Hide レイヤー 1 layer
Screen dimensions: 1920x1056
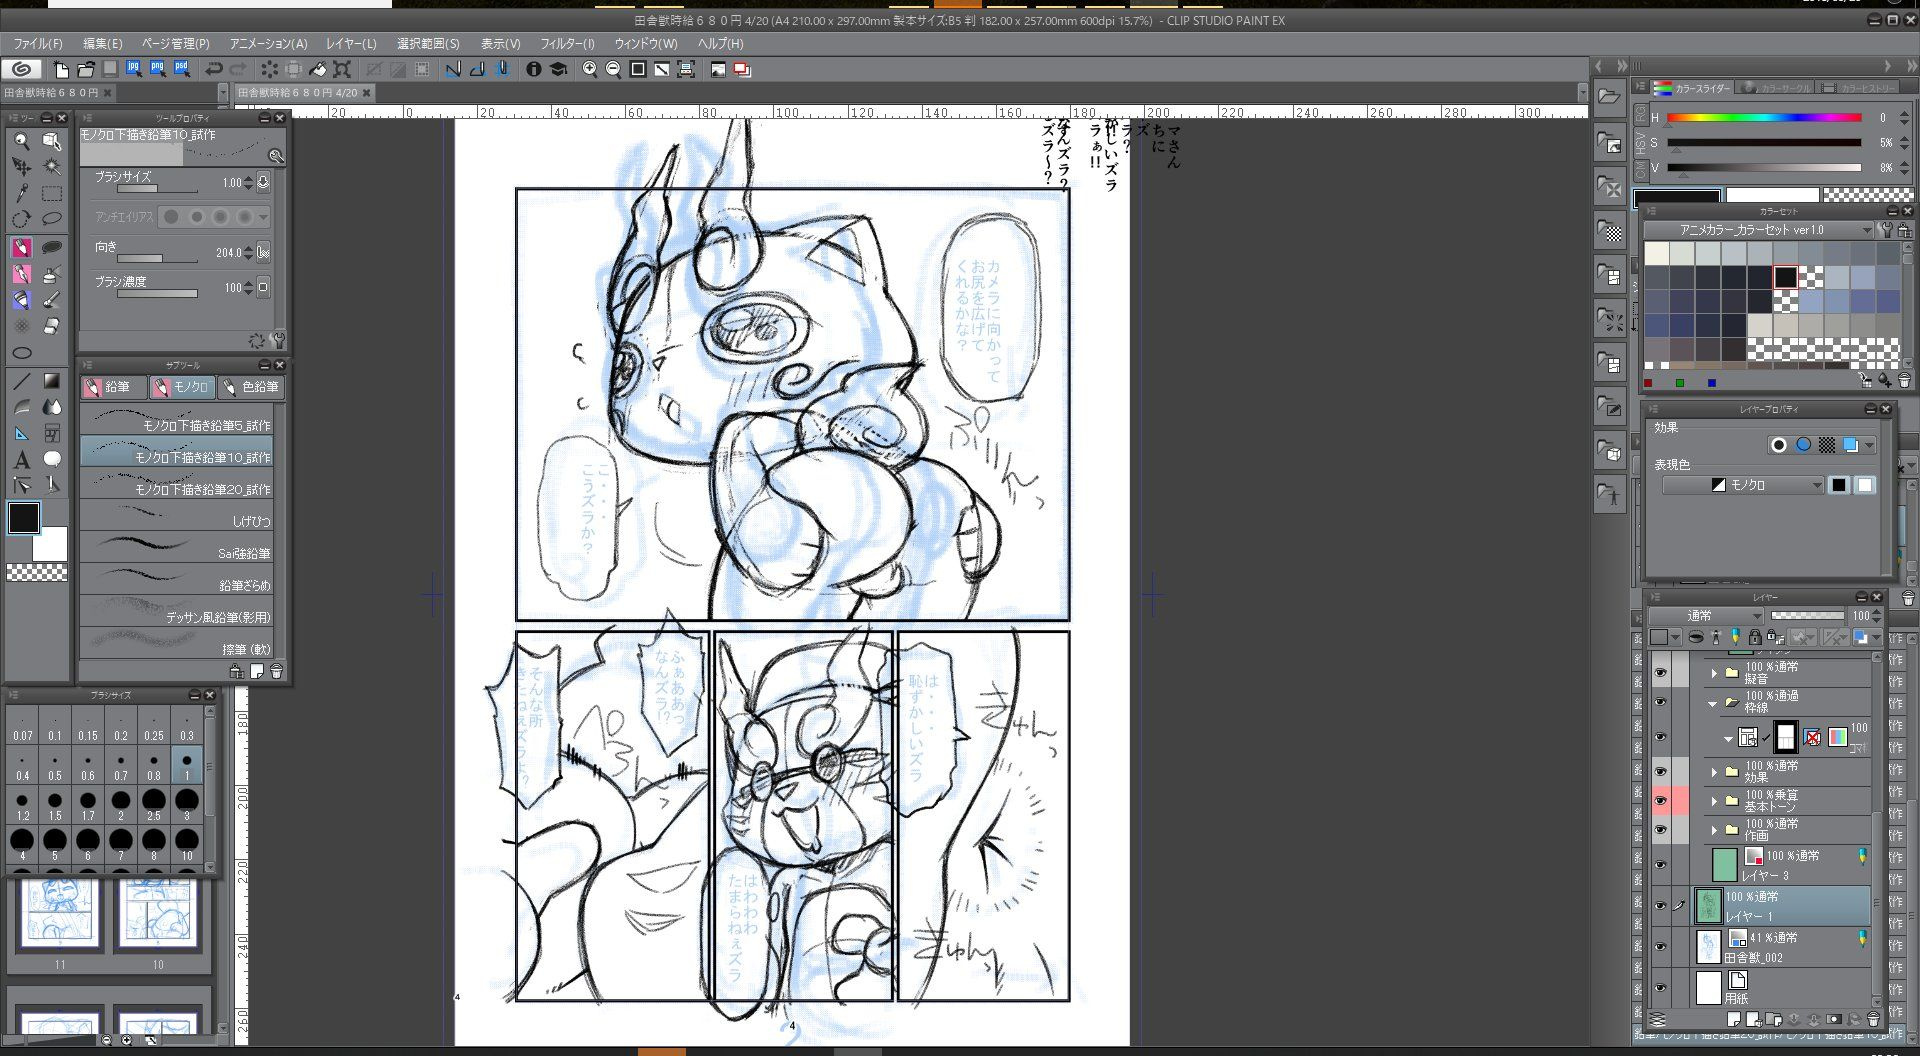tap(1661, 906)
